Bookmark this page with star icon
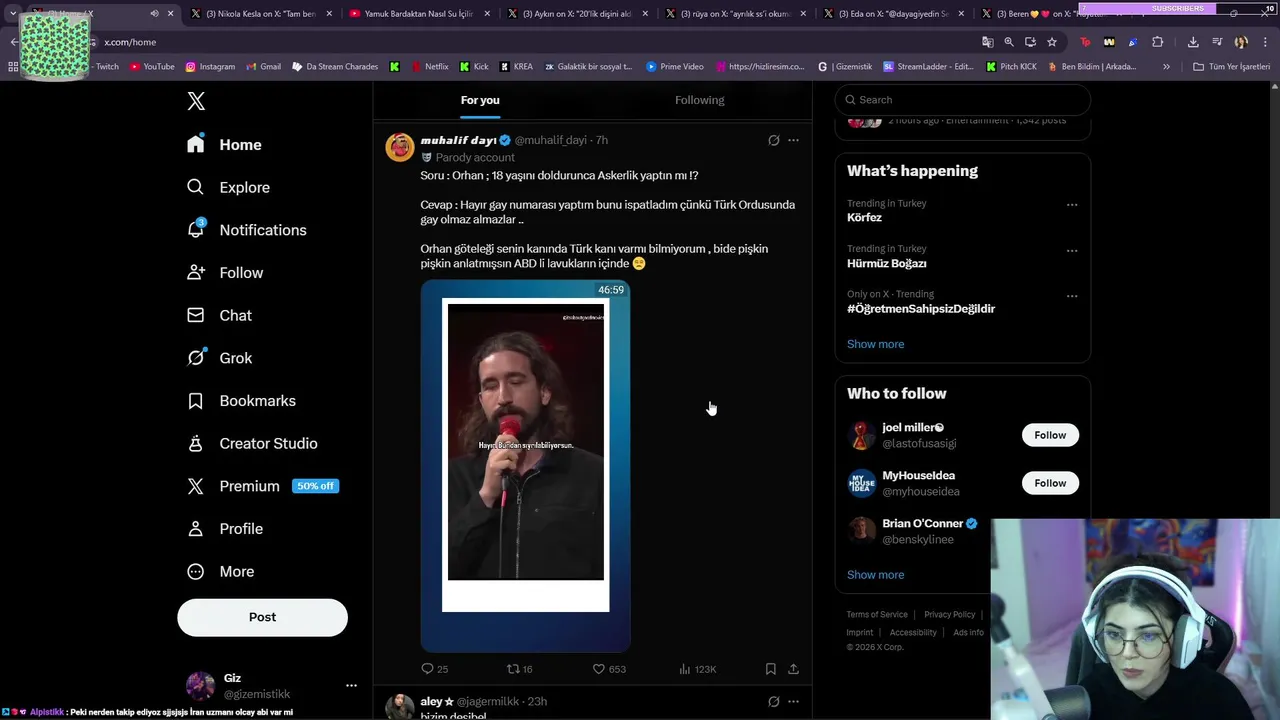This screenshot has width=1280, height=720. pyautogui.click(x=1052, y=42)
